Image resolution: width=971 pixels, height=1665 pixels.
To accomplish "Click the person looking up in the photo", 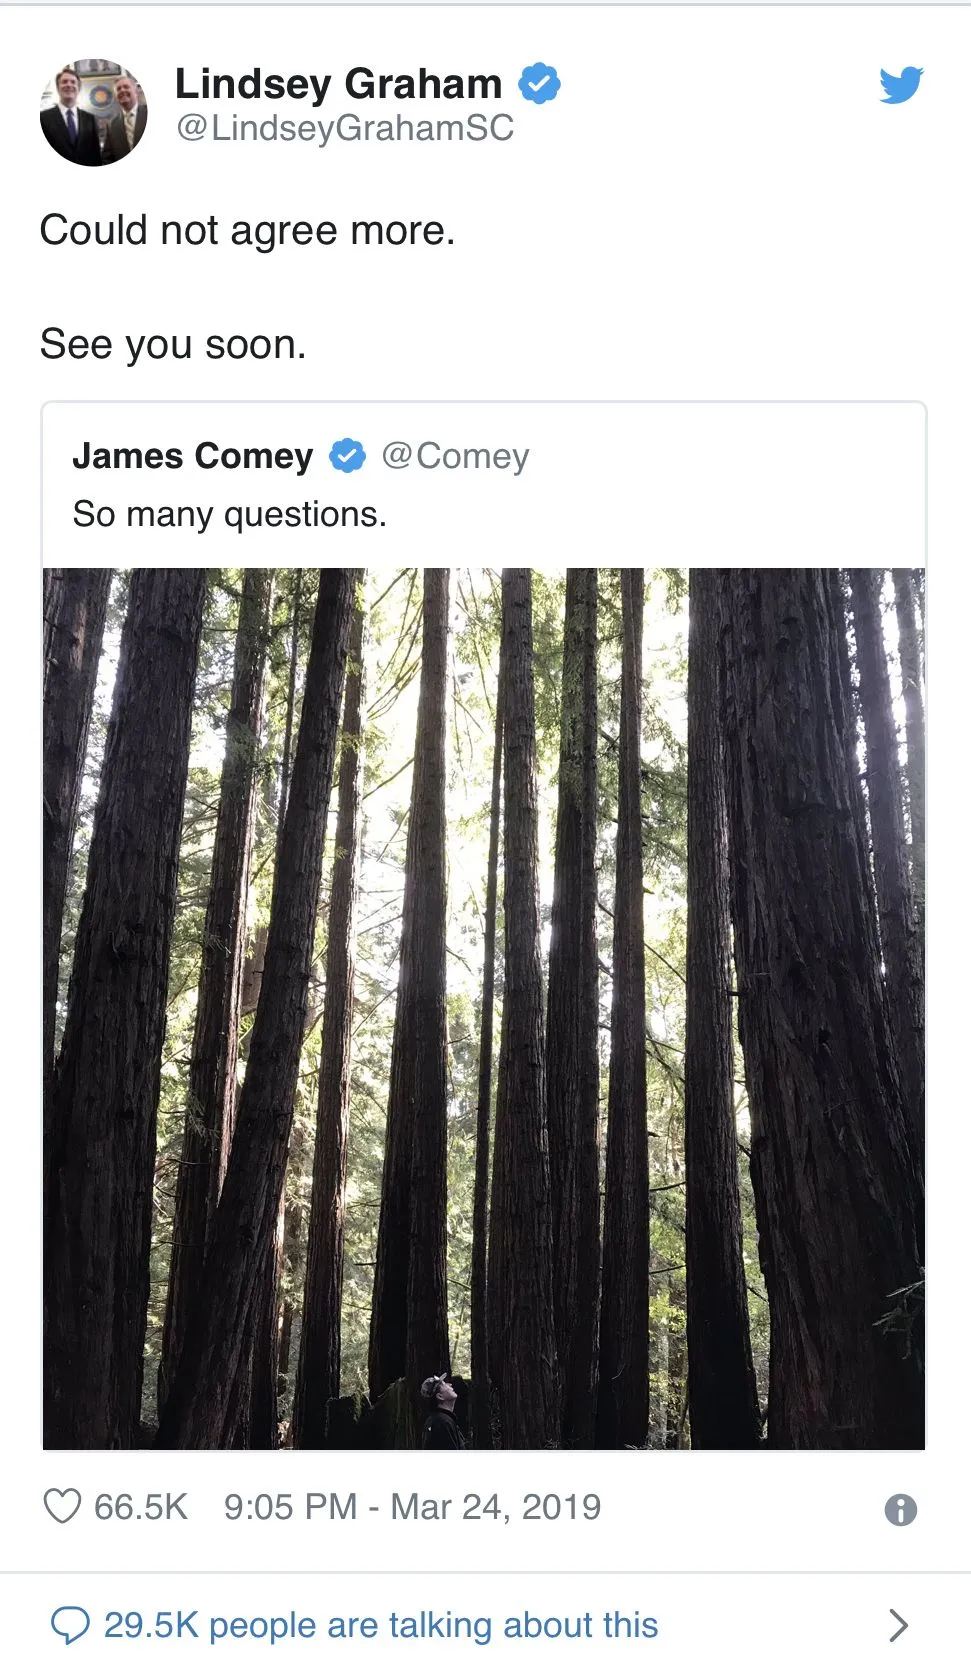I will (439, 1410).
